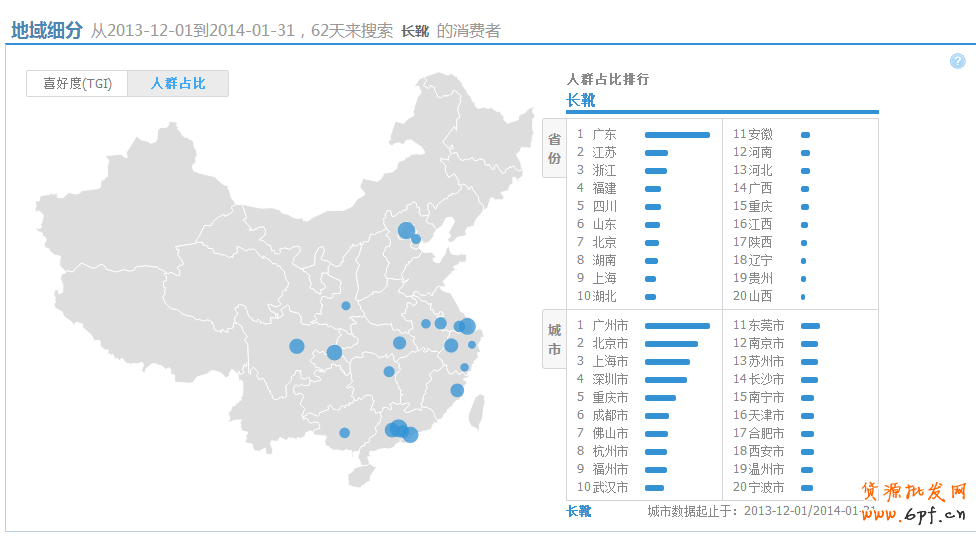Open the 省份 ranking side tab
This screenshot has width=976, height=536.
tap(554, 149)
